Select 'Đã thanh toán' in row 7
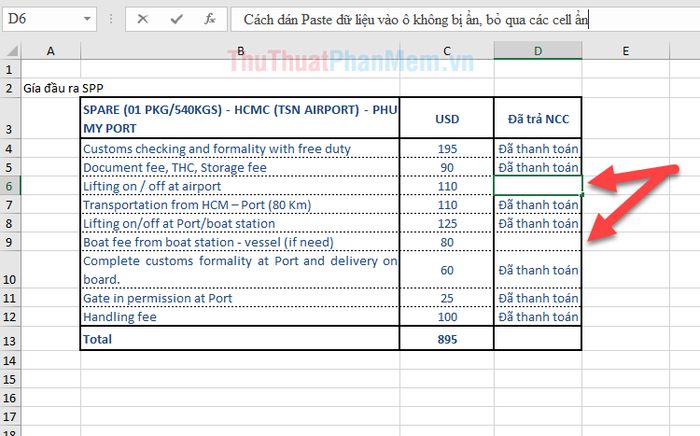Viewport: 700px width, 436px height. [x=538, y=205]
